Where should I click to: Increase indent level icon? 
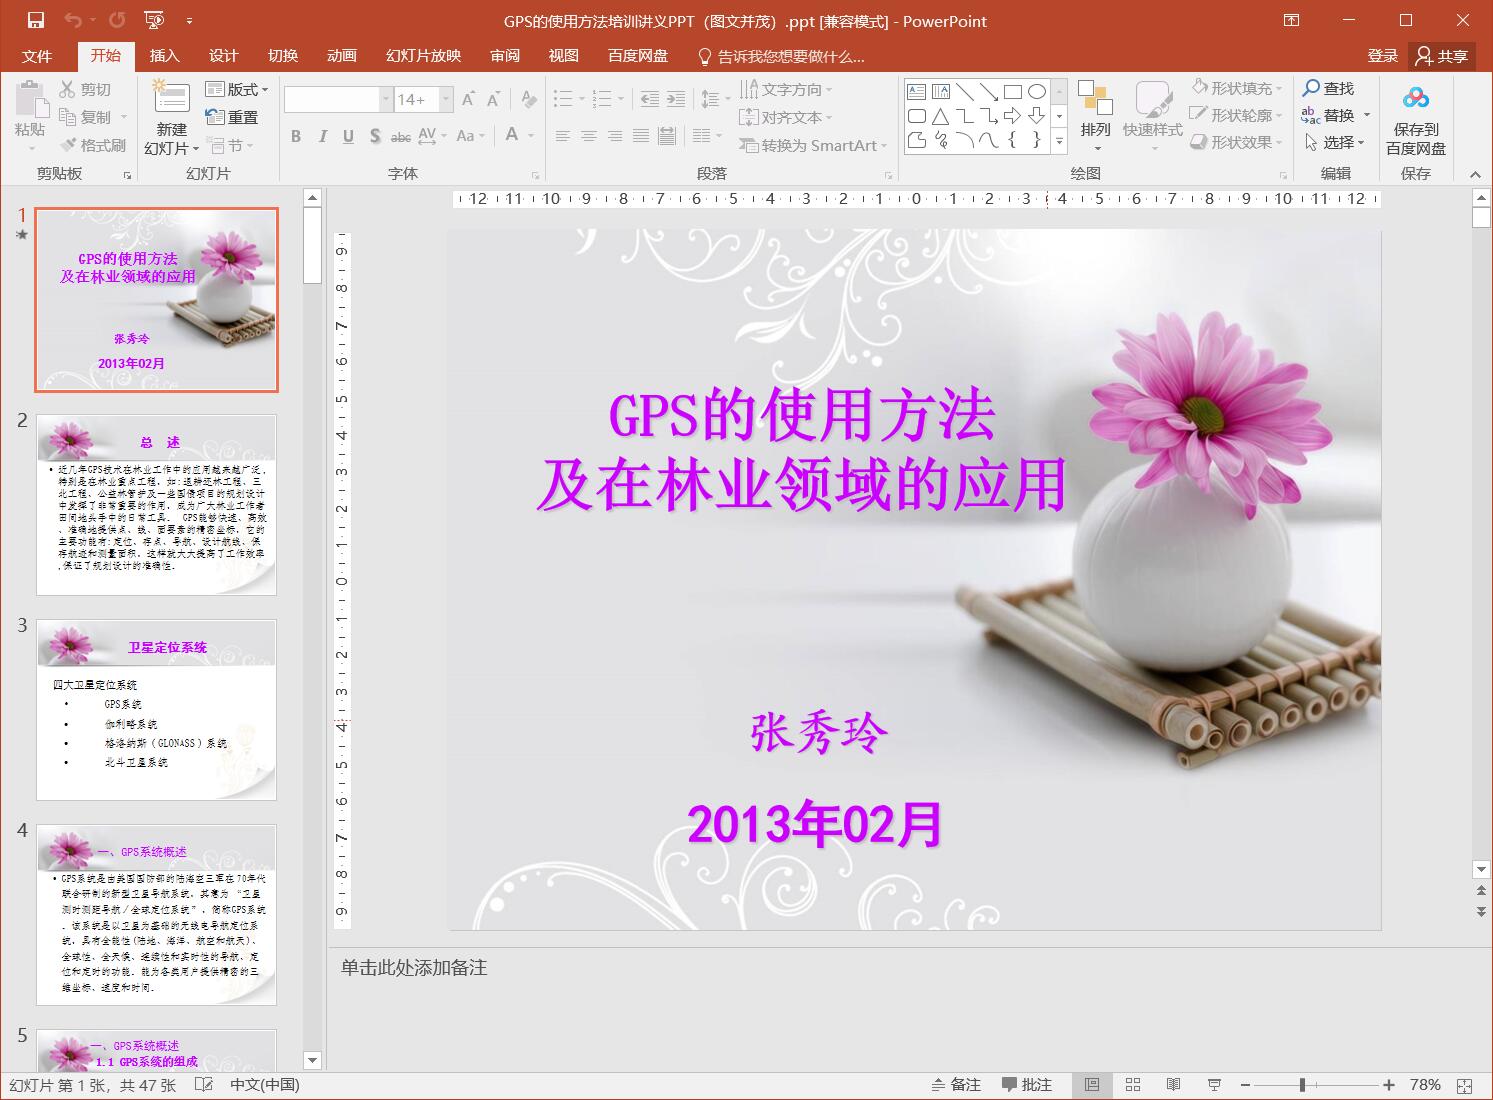(676, 99)
